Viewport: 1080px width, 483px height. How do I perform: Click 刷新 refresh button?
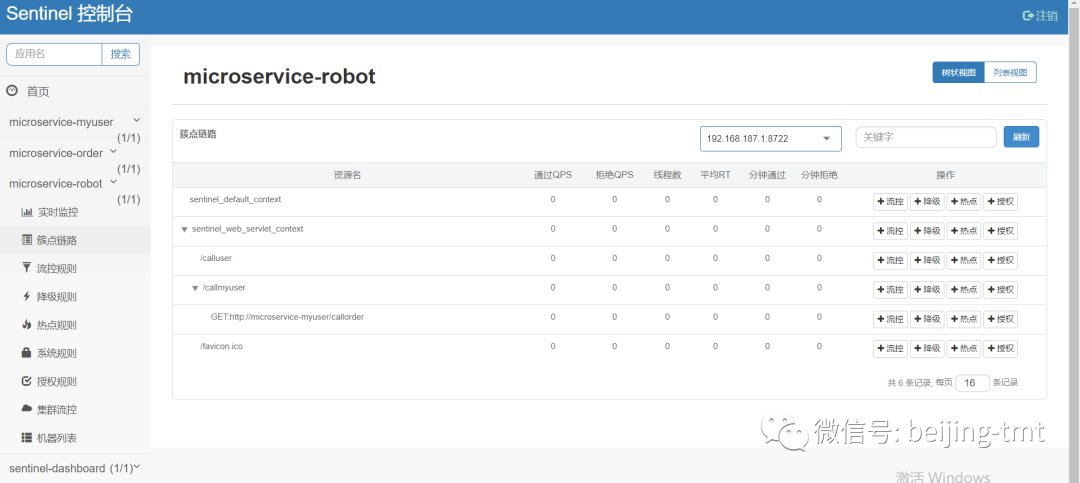click(1021, 137)
